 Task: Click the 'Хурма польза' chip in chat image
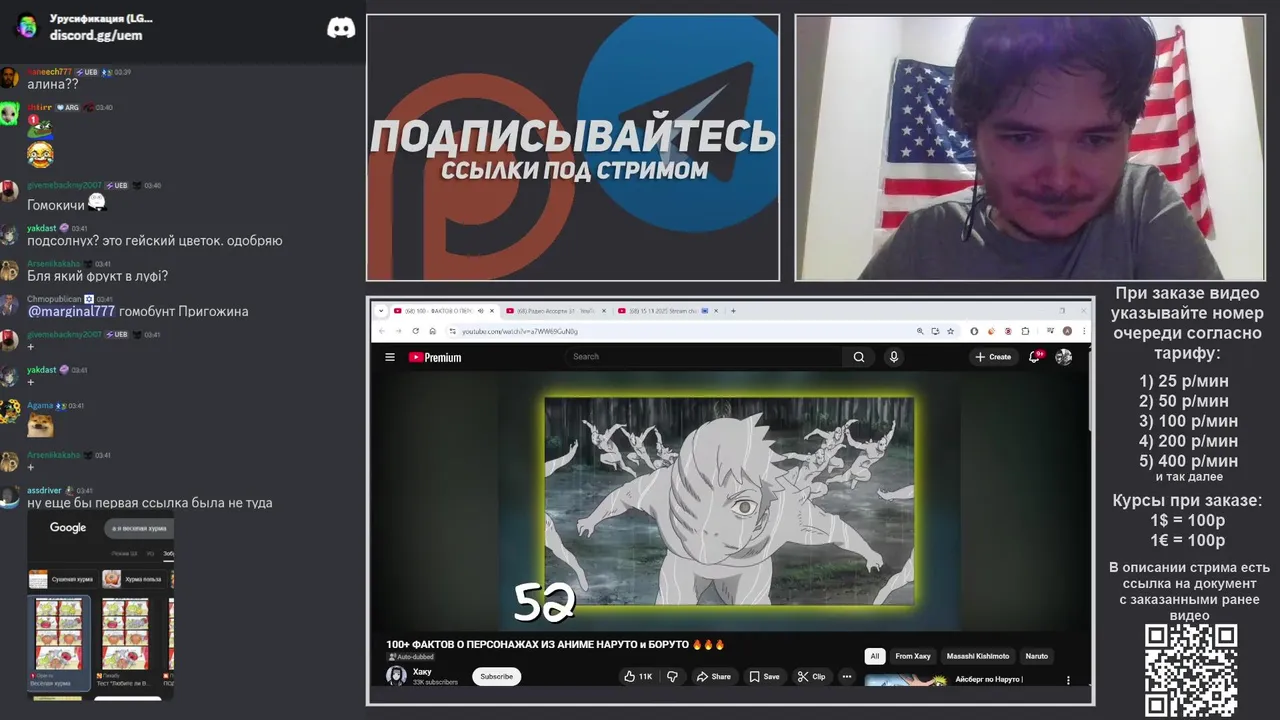pos(134,579)
